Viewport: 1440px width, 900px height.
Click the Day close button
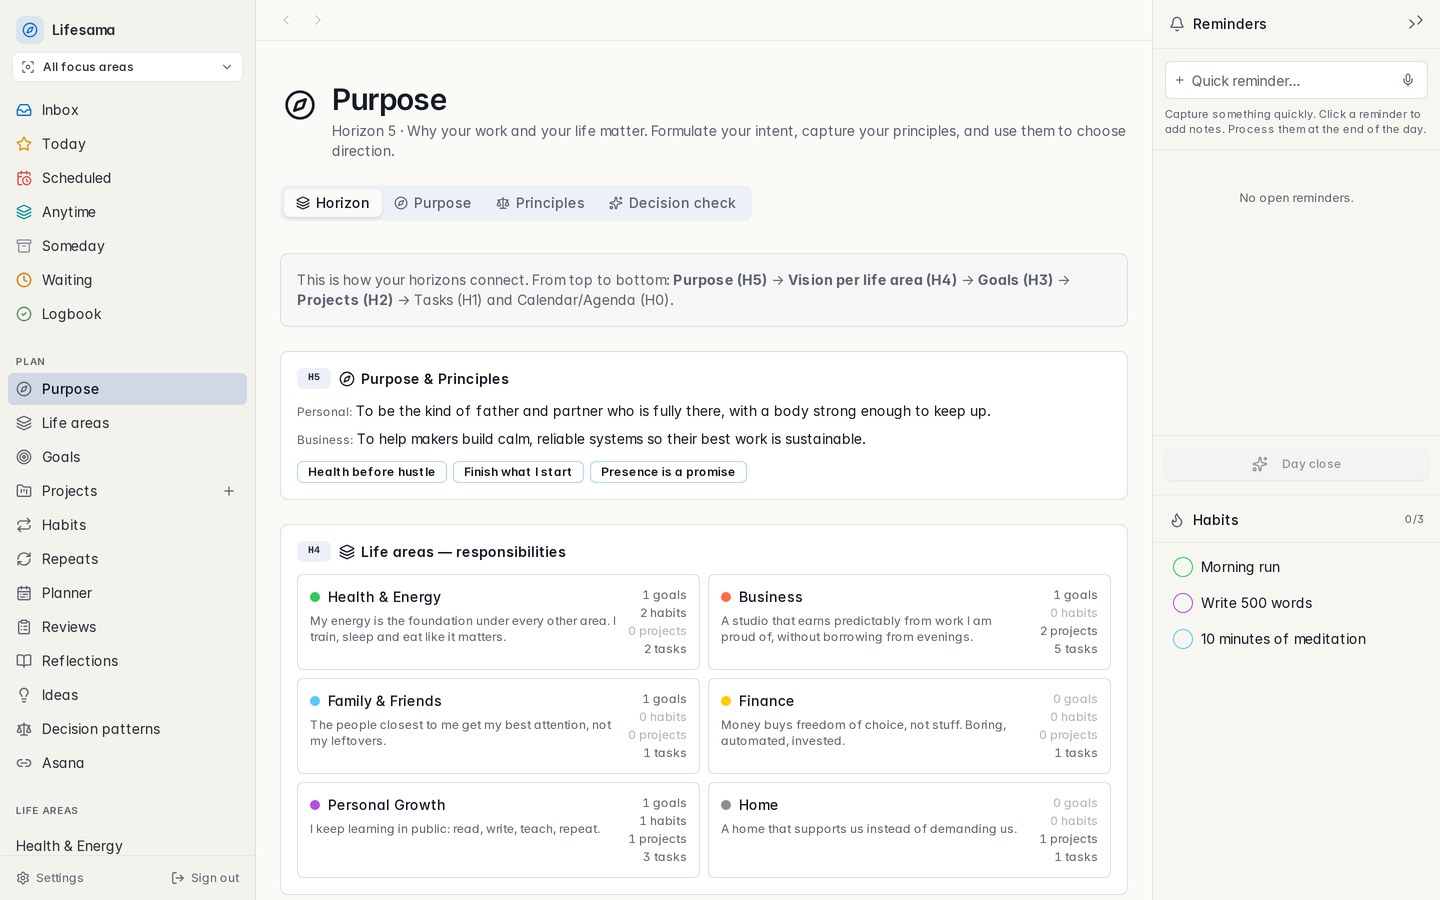click(x=1296, y=464)
